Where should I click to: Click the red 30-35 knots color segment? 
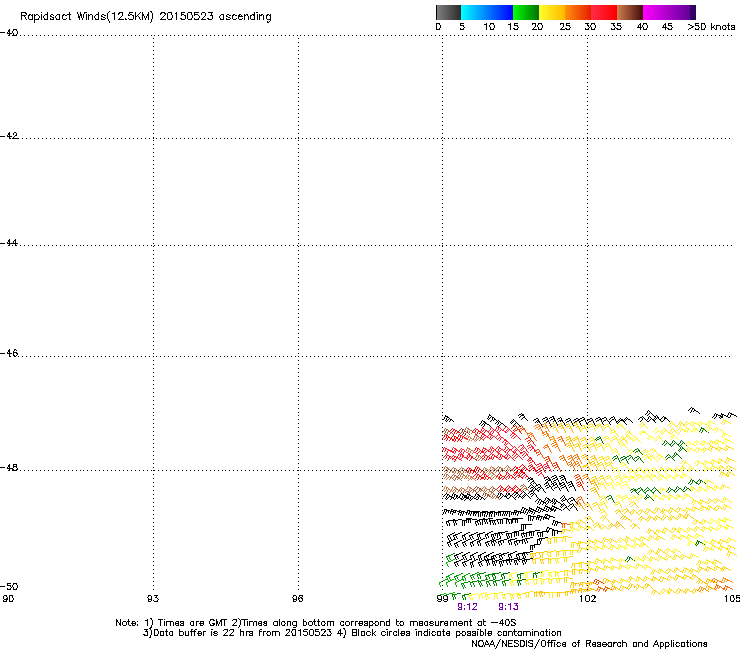604,12
